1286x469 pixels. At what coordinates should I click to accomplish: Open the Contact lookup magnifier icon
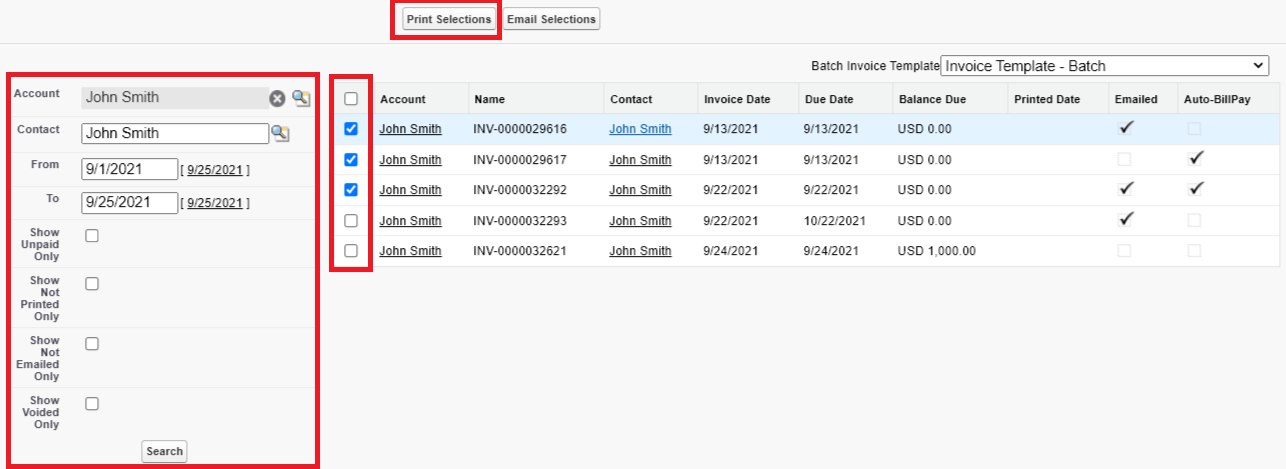[x=280, y=133]
